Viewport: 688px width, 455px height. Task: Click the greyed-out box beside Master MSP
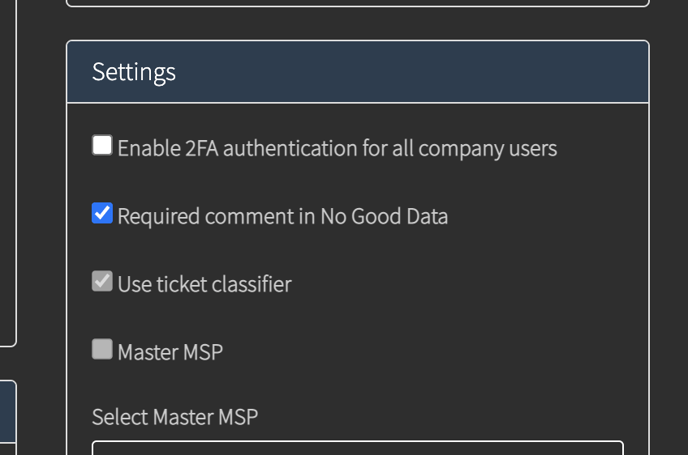pos(102,349)
